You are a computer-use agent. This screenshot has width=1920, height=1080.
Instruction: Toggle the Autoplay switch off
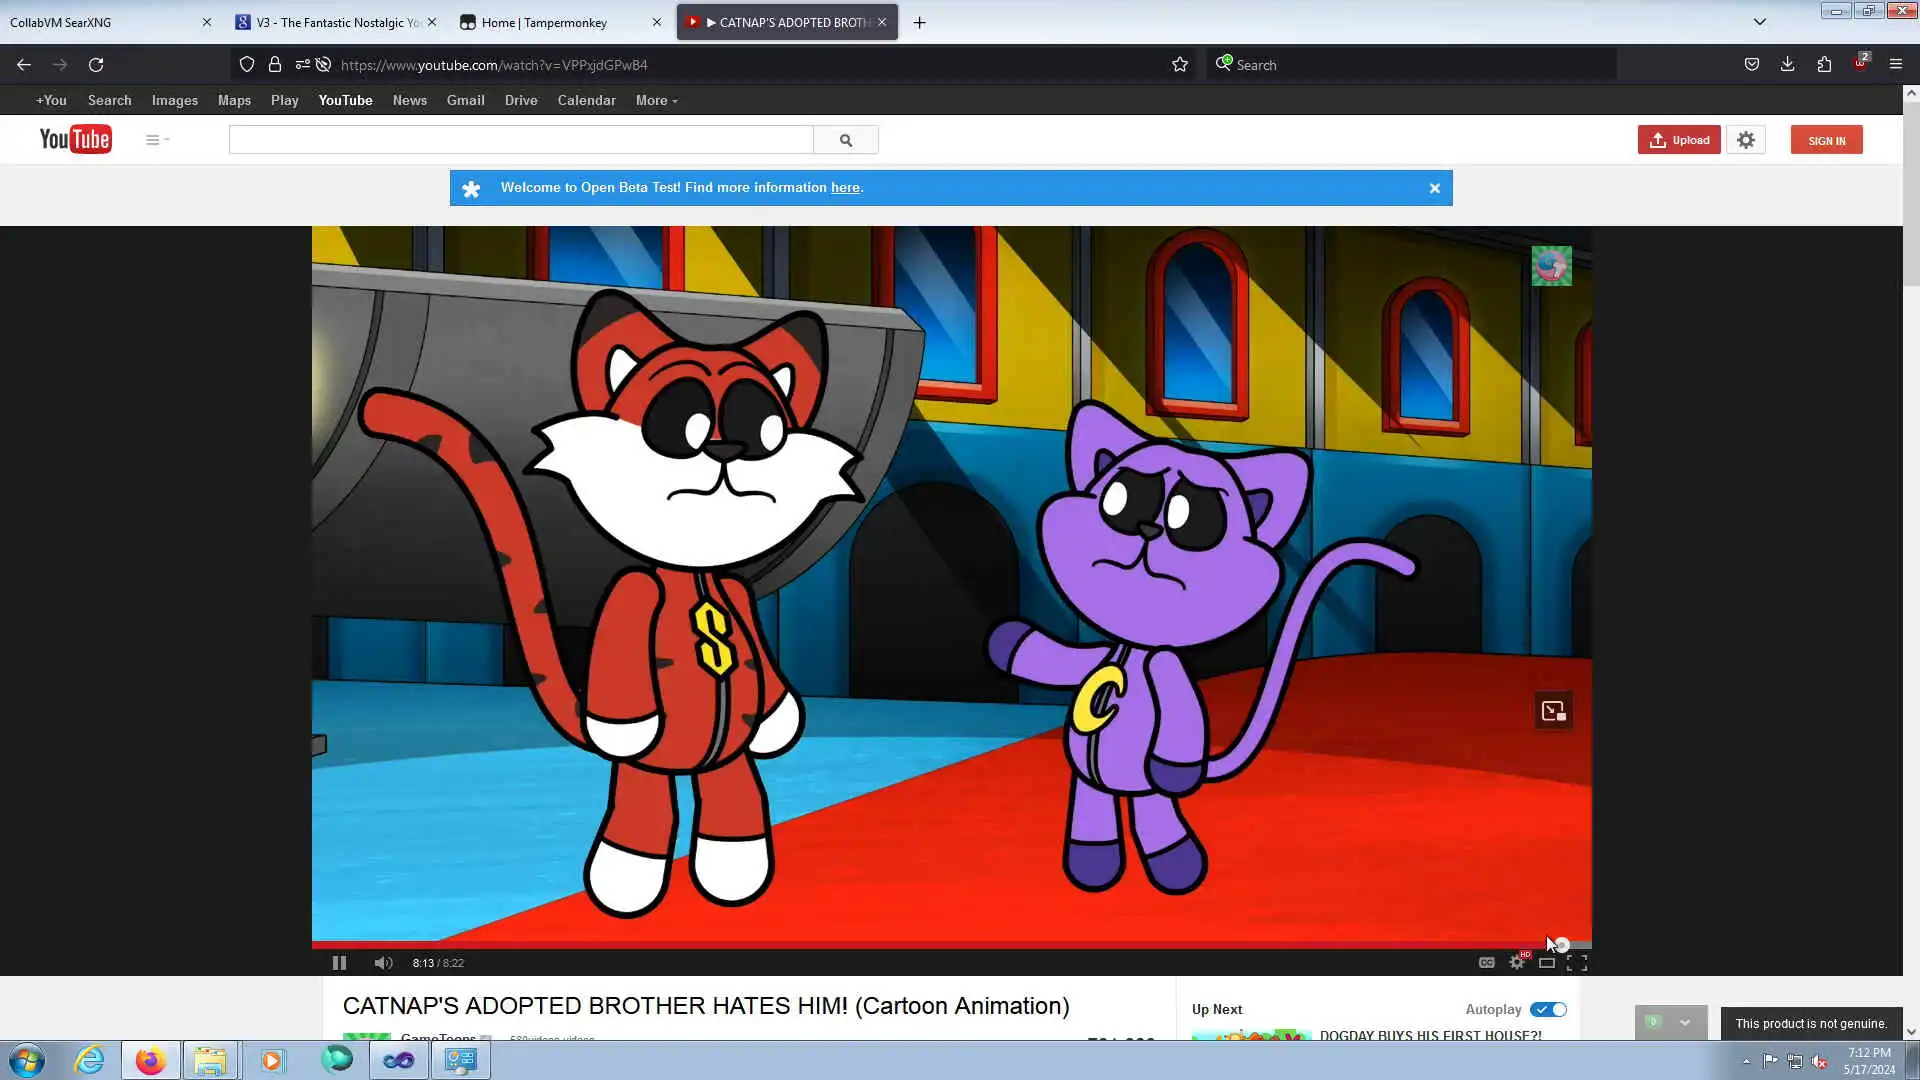(x=1549, y=1009)
